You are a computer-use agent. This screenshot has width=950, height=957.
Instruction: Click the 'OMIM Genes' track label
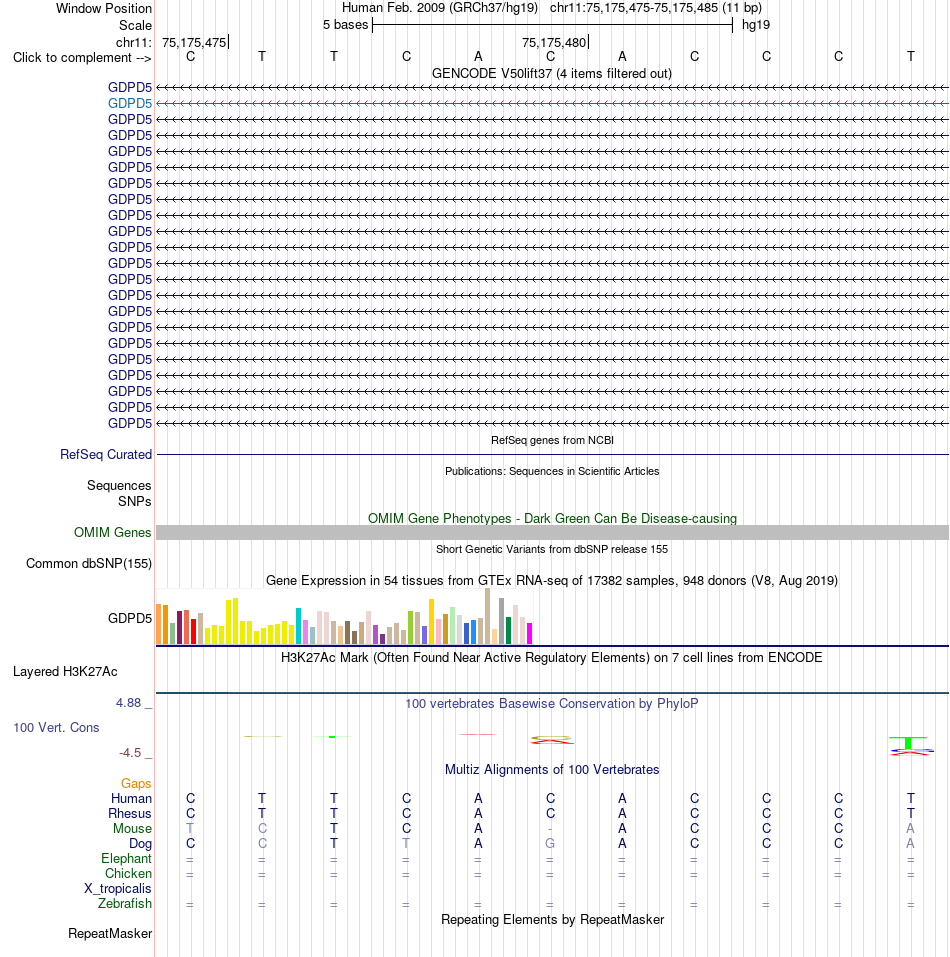coord(112,532)
